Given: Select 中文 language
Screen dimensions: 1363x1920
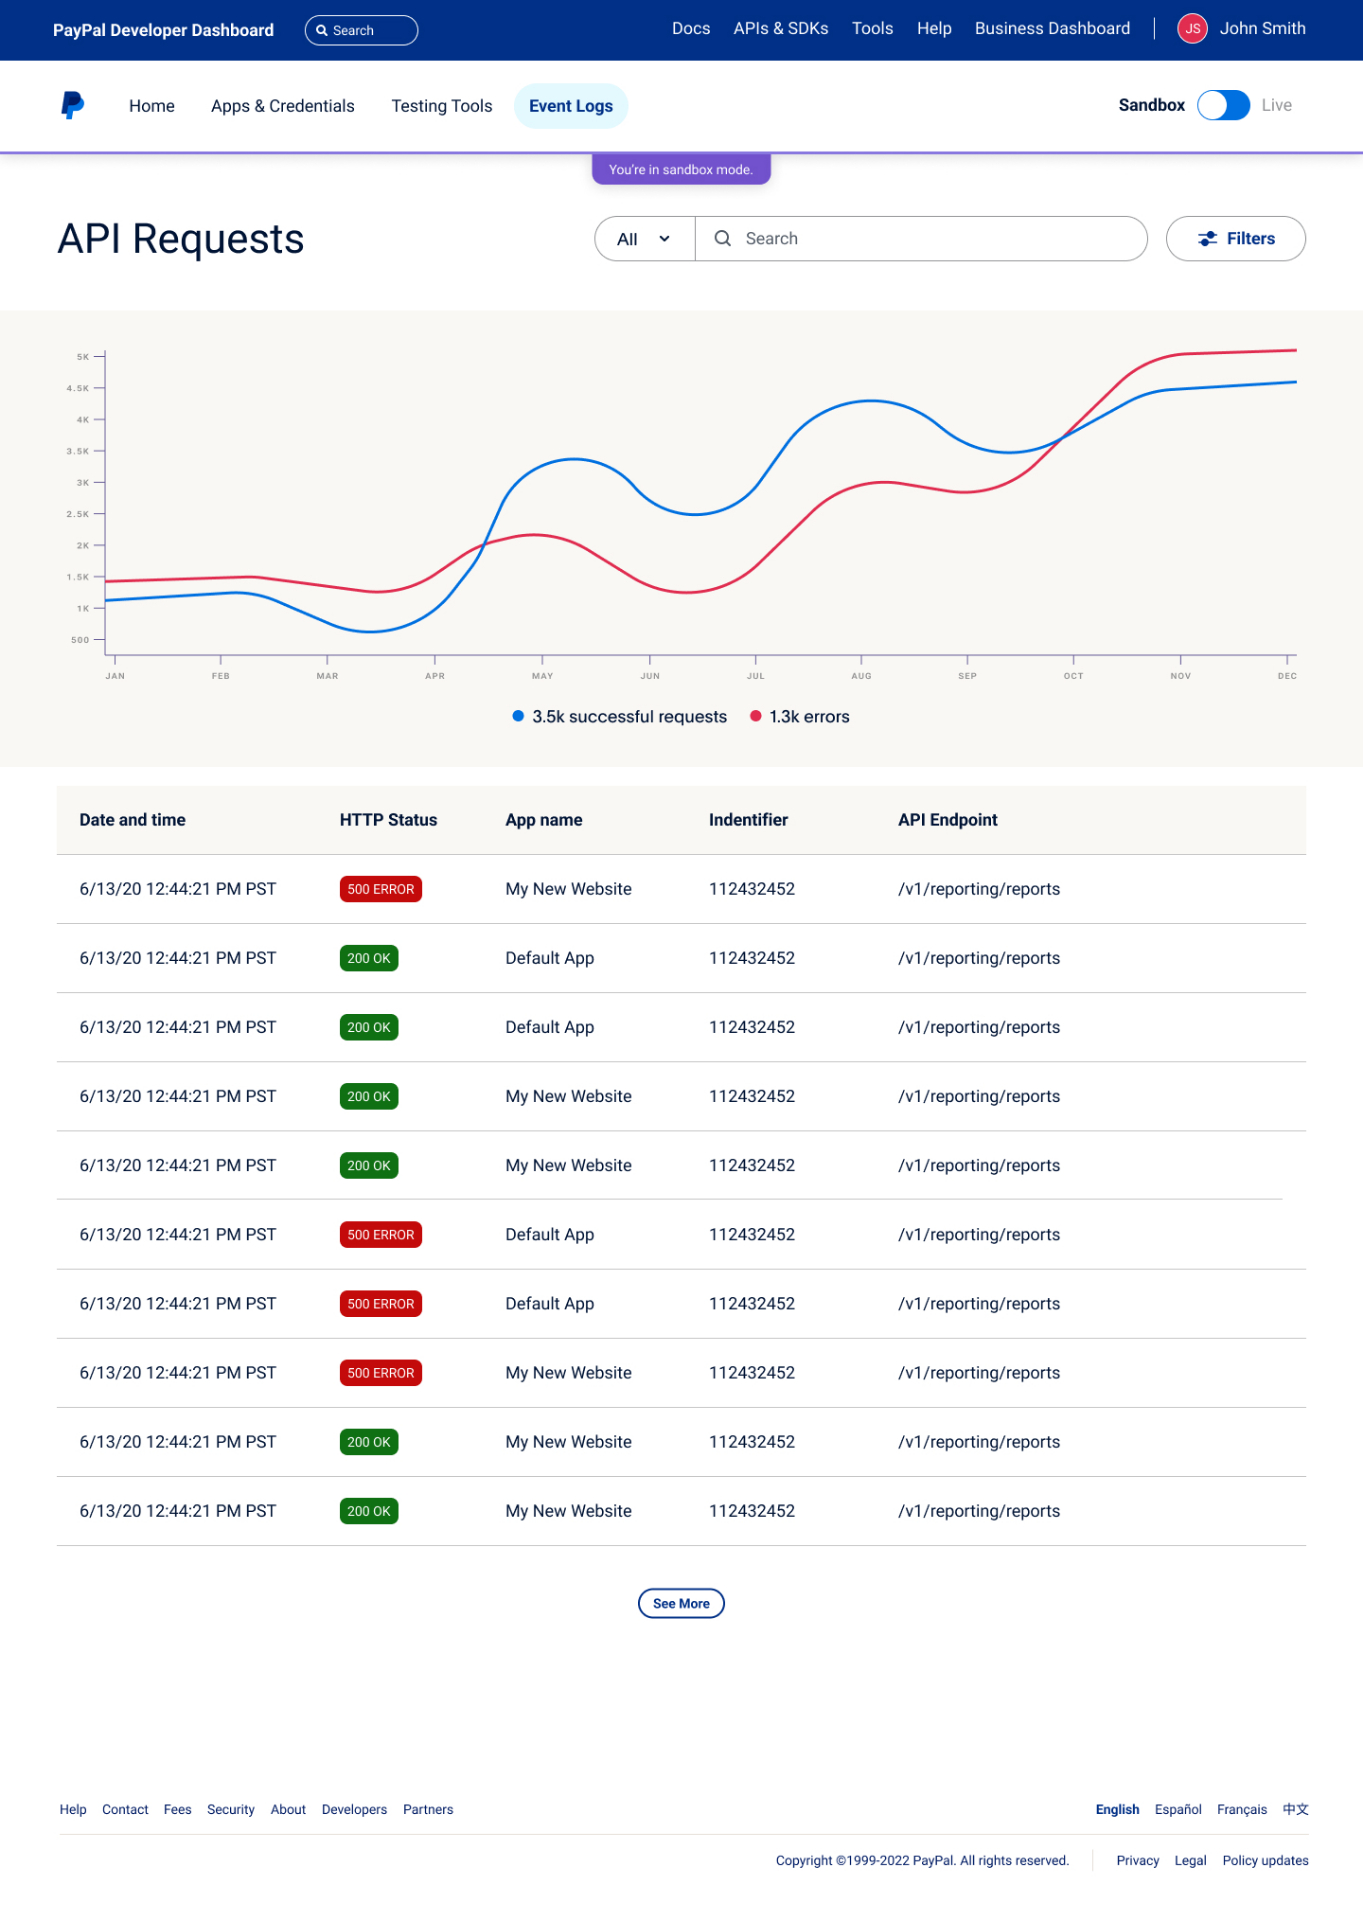Looking at the screenshot, I should pos(1296,1809).
